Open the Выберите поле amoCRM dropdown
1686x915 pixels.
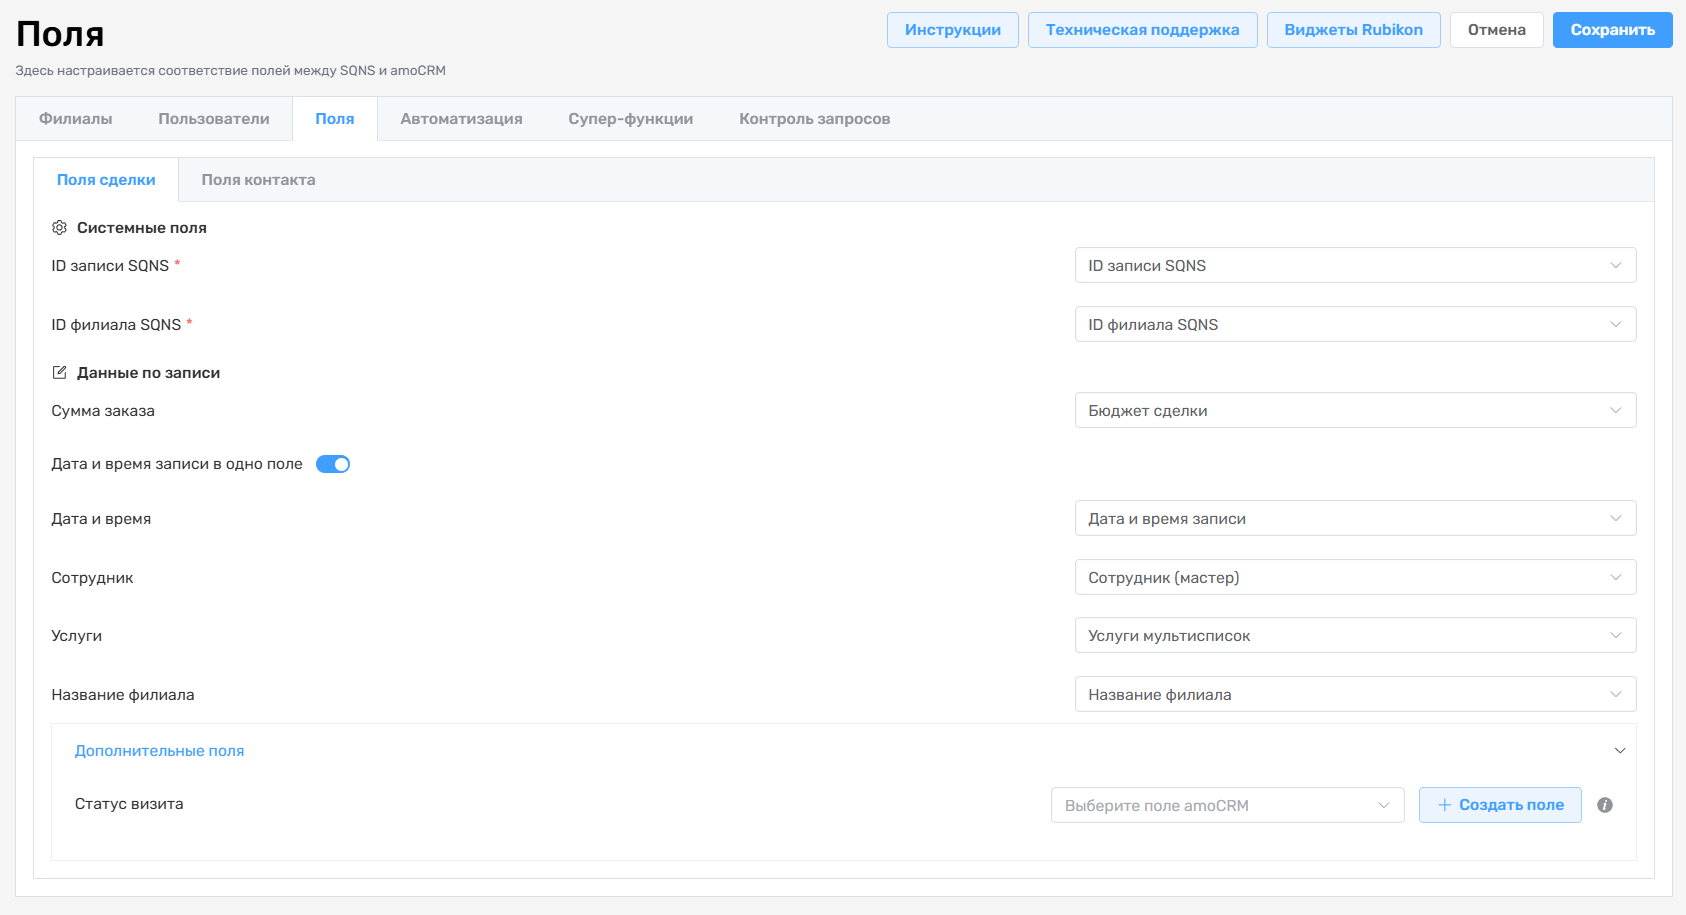1227,805
